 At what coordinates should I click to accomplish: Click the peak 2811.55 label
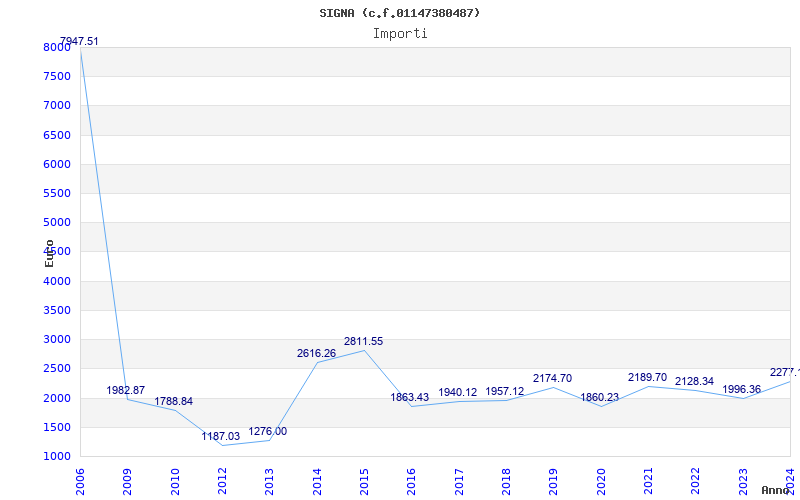click(x=363, y=341)
